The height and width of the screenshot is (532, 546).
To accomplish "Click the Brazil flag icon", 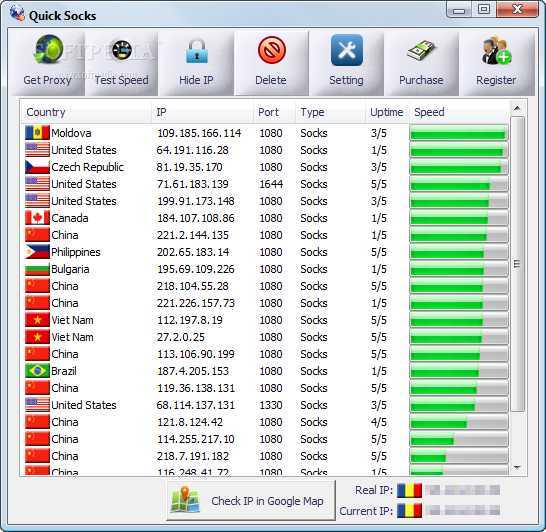I will (x=37, y=371).
